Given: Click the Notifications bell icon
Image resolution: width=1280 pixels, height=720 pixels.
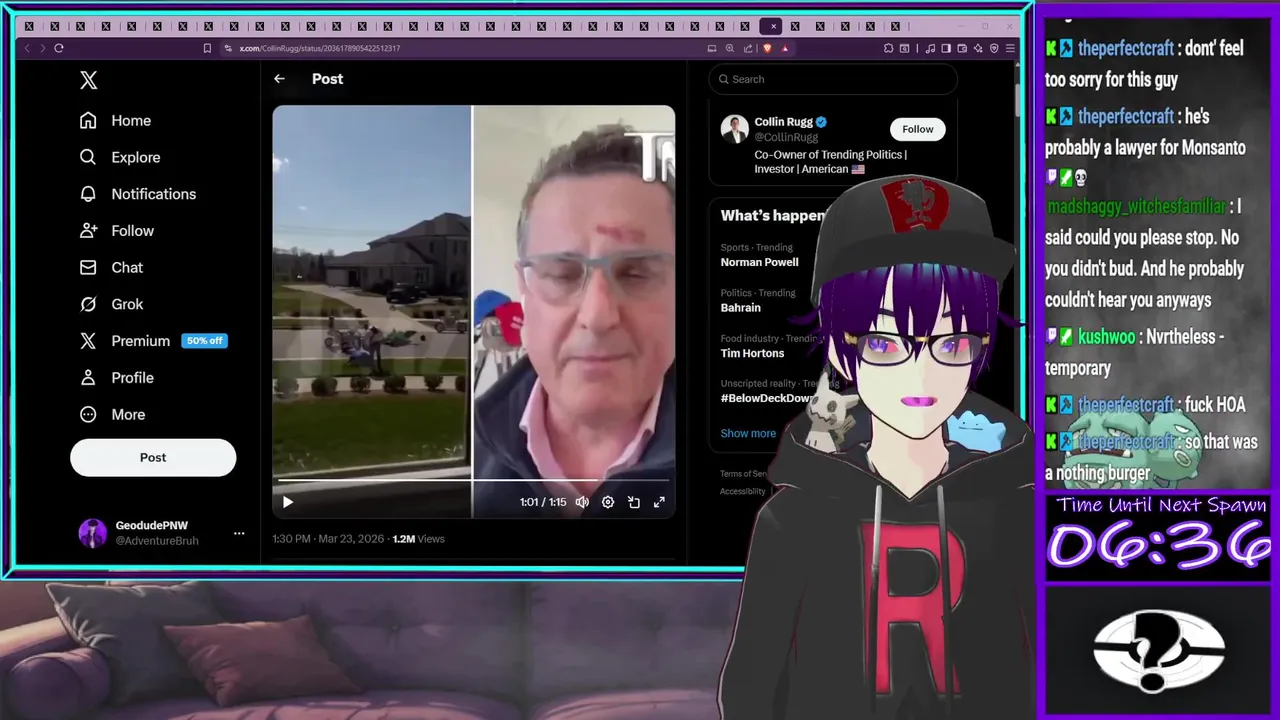Looking at the screenshot, I should tap(88, 194).
